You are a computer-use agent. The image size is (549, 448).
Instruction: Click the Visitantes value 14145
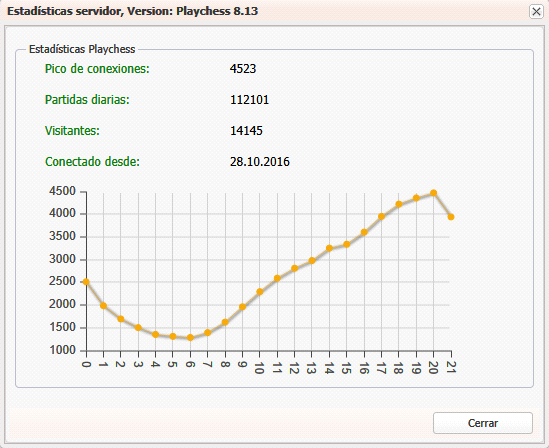pyautogui.click(x=246, y=131)
